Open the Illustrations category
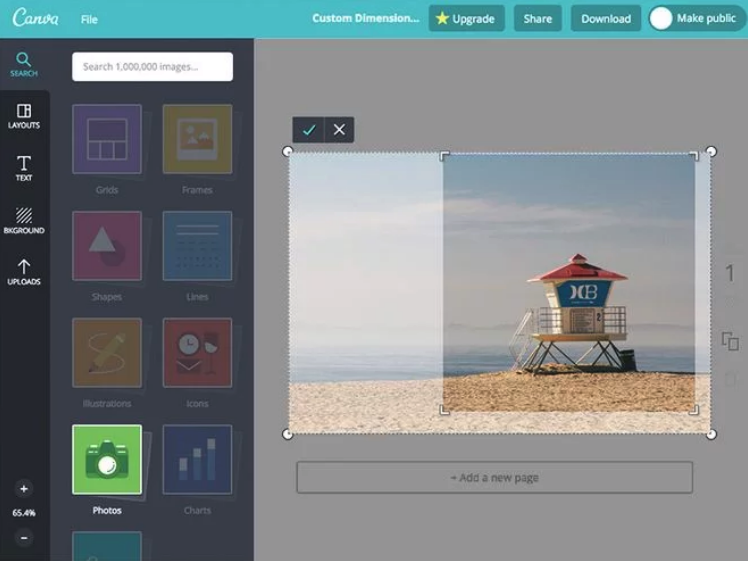 pyautogui.click(x=107, y=353)
